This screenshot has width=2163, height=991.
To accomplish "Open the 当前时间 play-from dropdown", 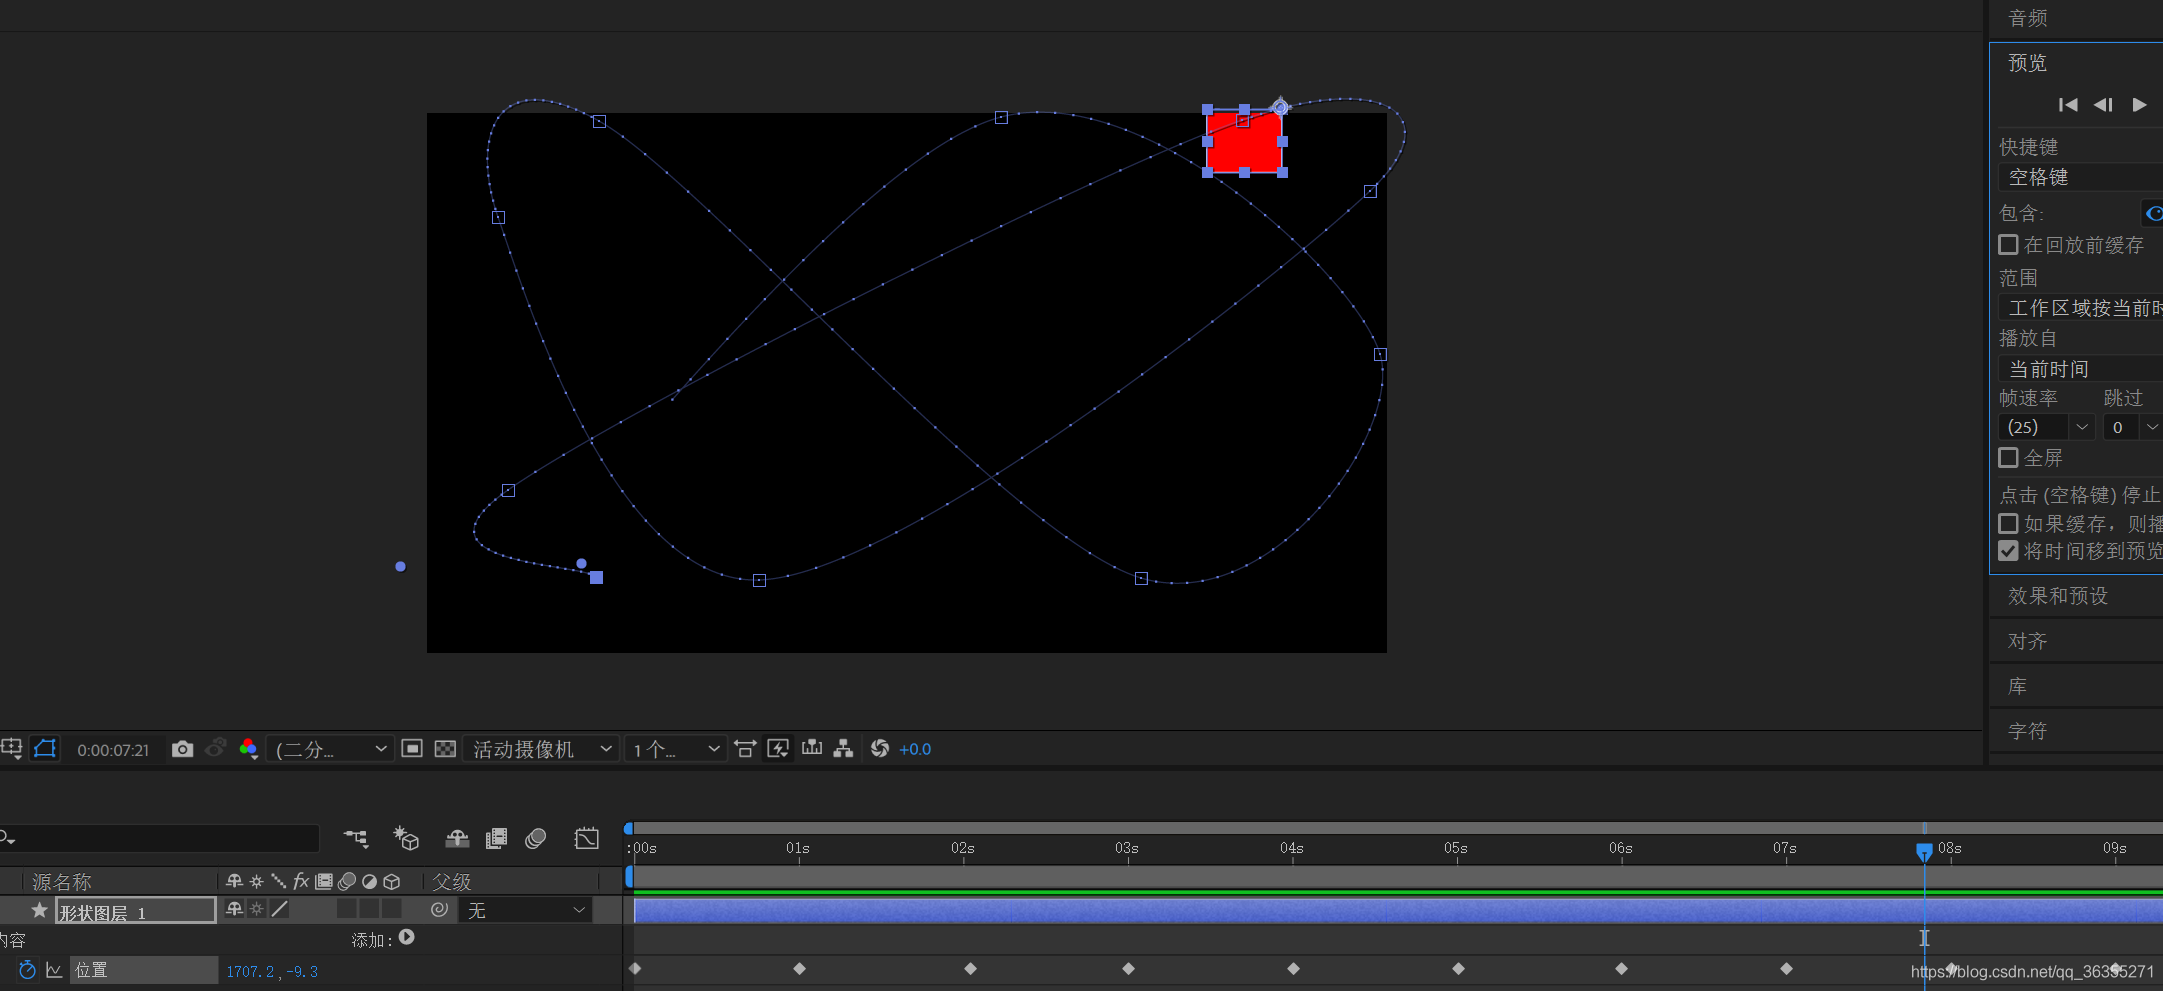I will tap(2080, 369).
